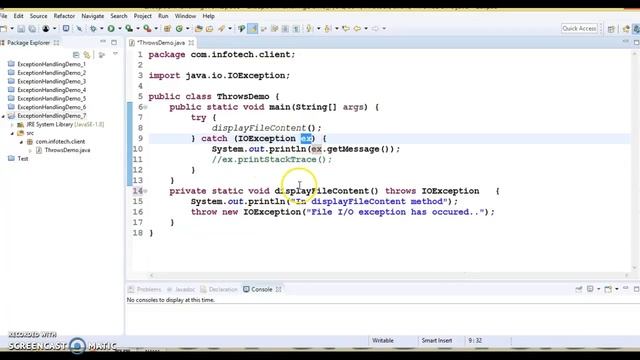This screenshot has height=360, width=640.
Task: Open the Help menu
Action: (209, 16)
